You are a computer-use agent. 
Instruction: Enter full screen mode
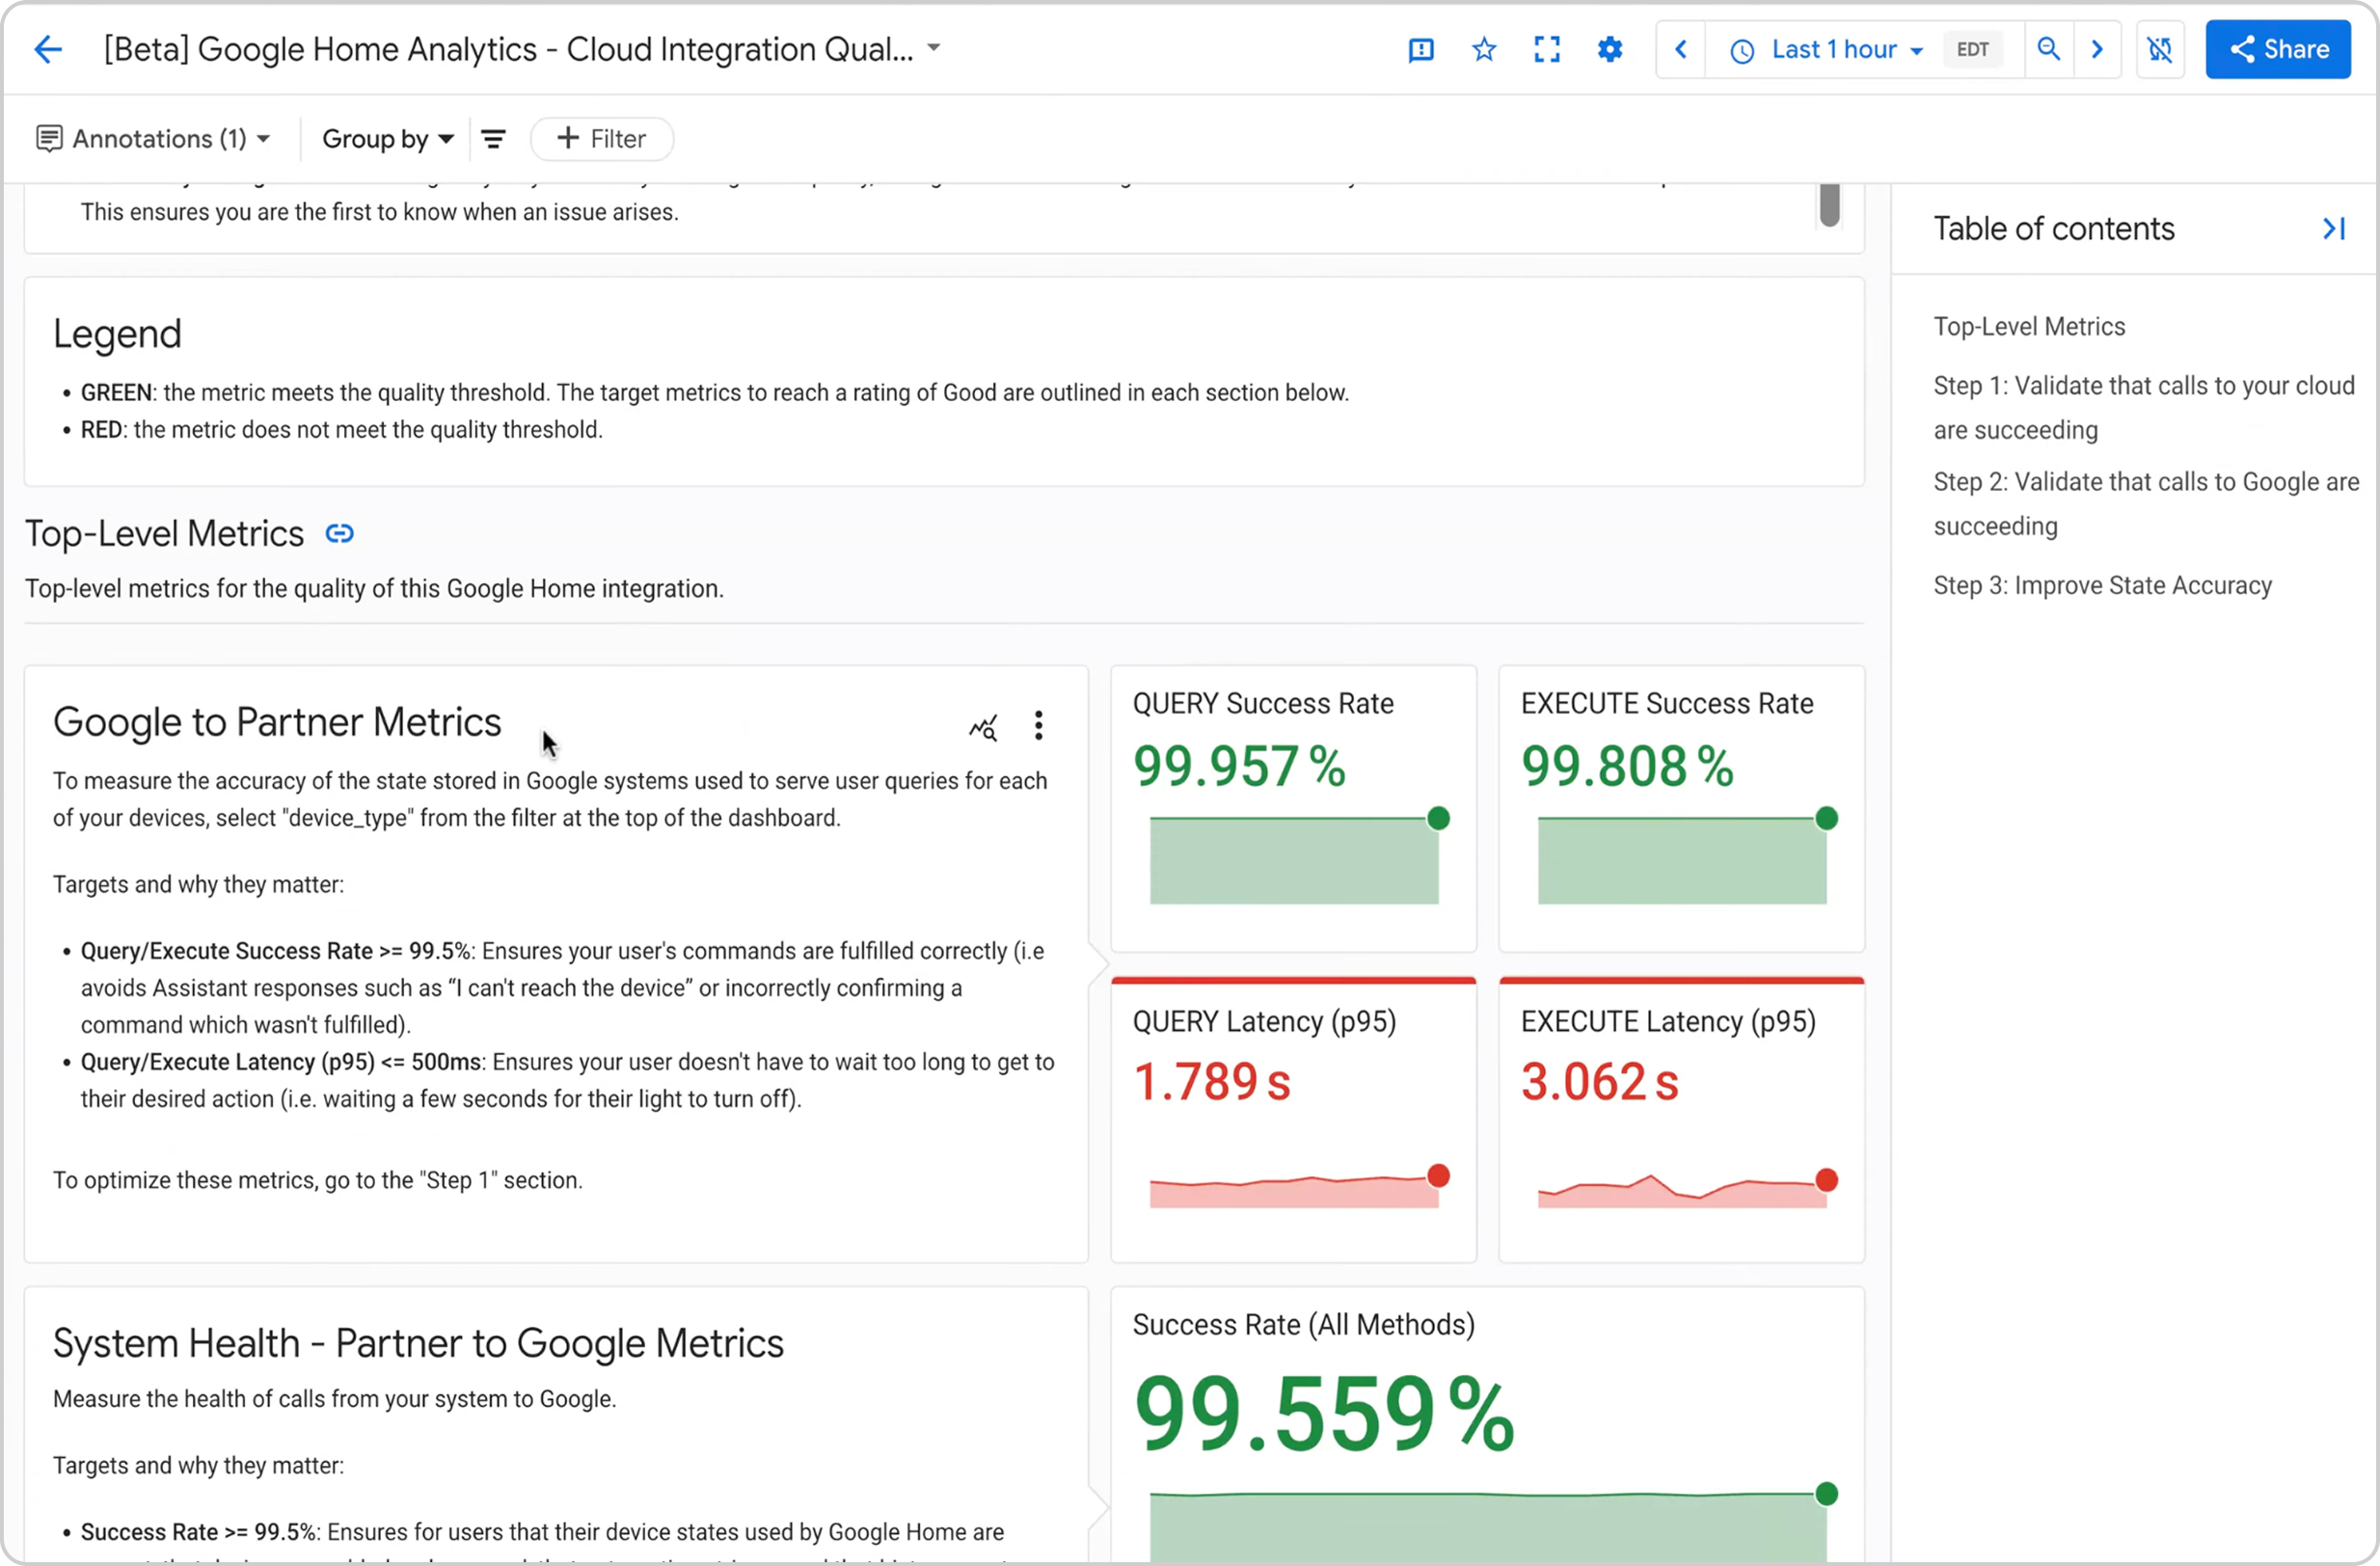(x=1547, y=49)
